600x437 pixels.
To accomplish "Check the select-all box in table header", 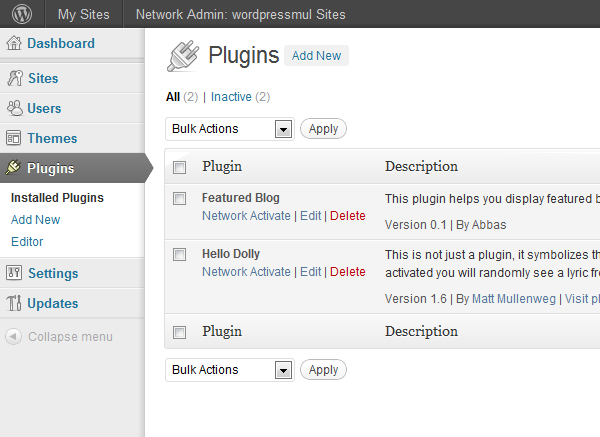I will [x=179, y=167].
